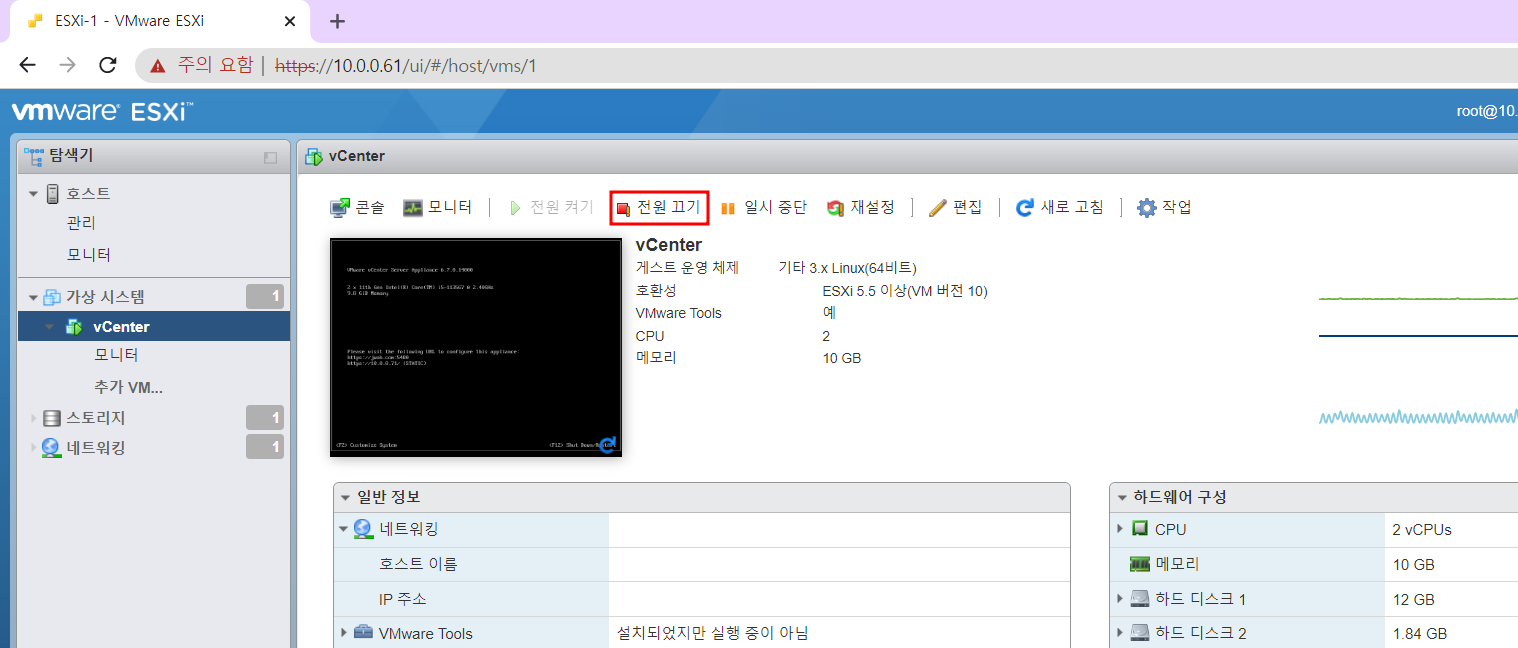Click the 'IP 주소' row label
Viewport: 1518px width, 648px height.
coord(403,599)
